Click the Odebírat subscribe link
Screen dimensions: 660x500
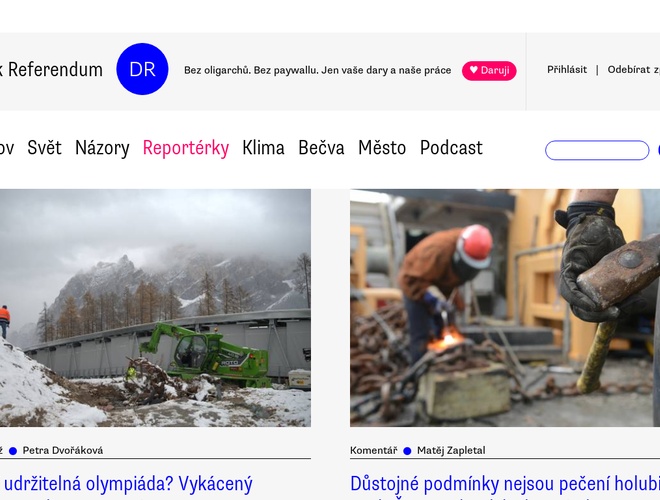(633, 70)
